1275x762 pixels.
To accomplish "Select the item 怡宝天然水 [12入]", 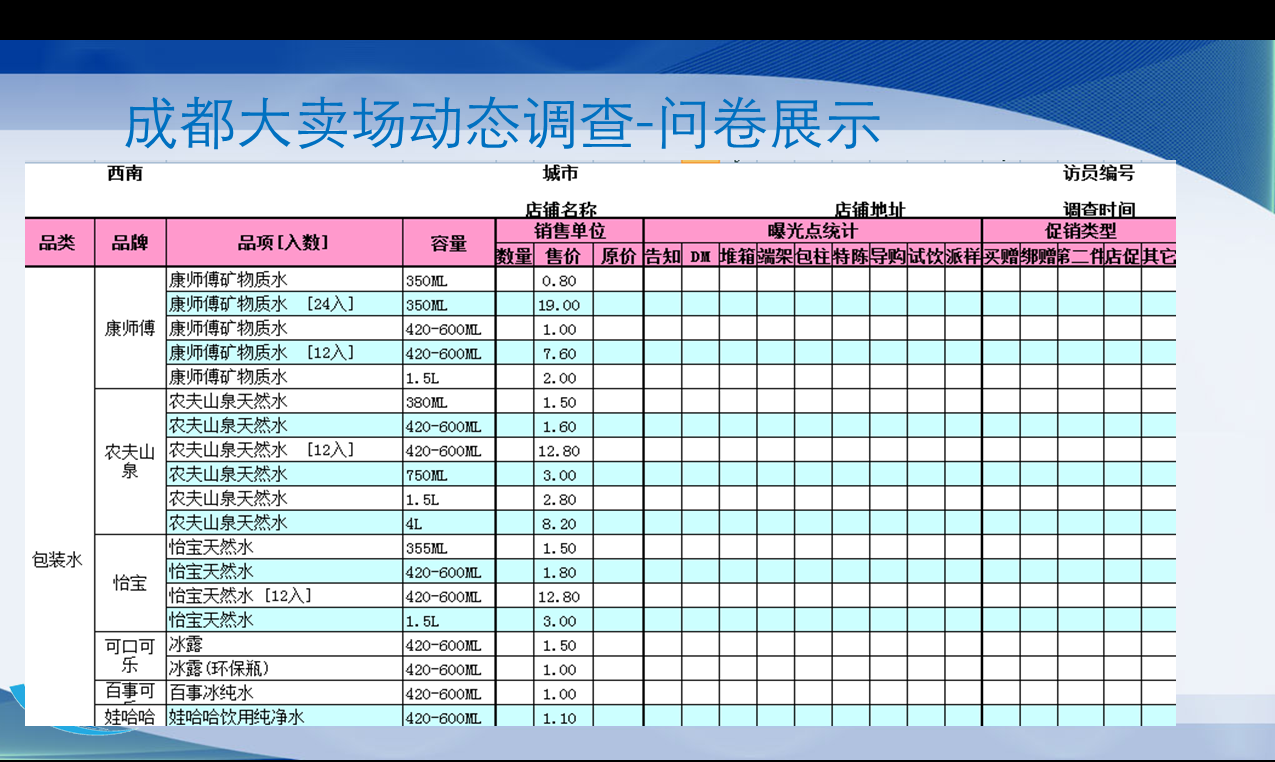I will coord(284,595).
